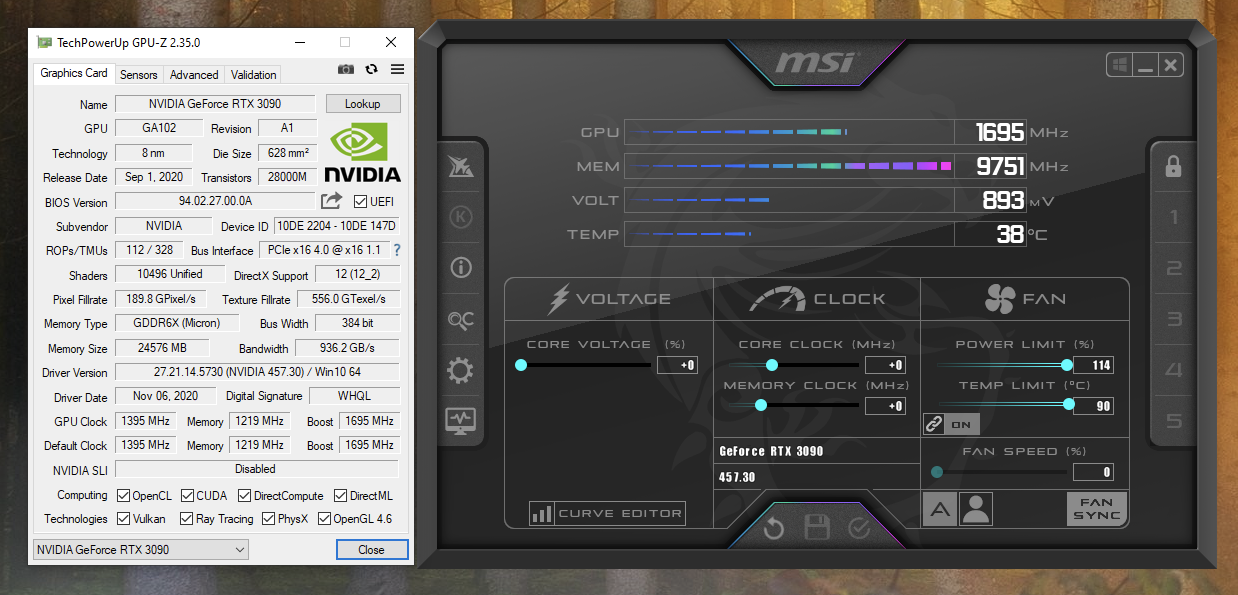Enable auto fan mode A button
Viewport: 1238px width, 595px height.
tap(939, 510)
